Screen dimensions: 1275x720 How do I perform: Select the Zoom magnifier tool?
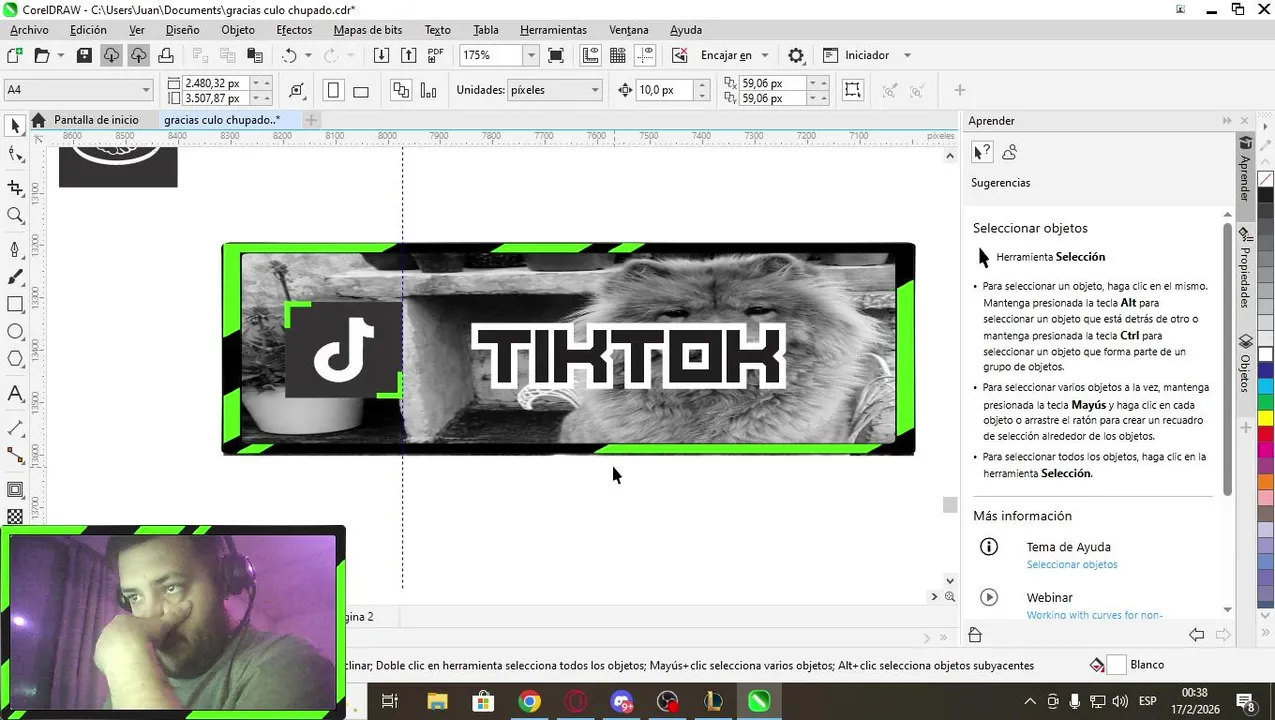(15, 215)
